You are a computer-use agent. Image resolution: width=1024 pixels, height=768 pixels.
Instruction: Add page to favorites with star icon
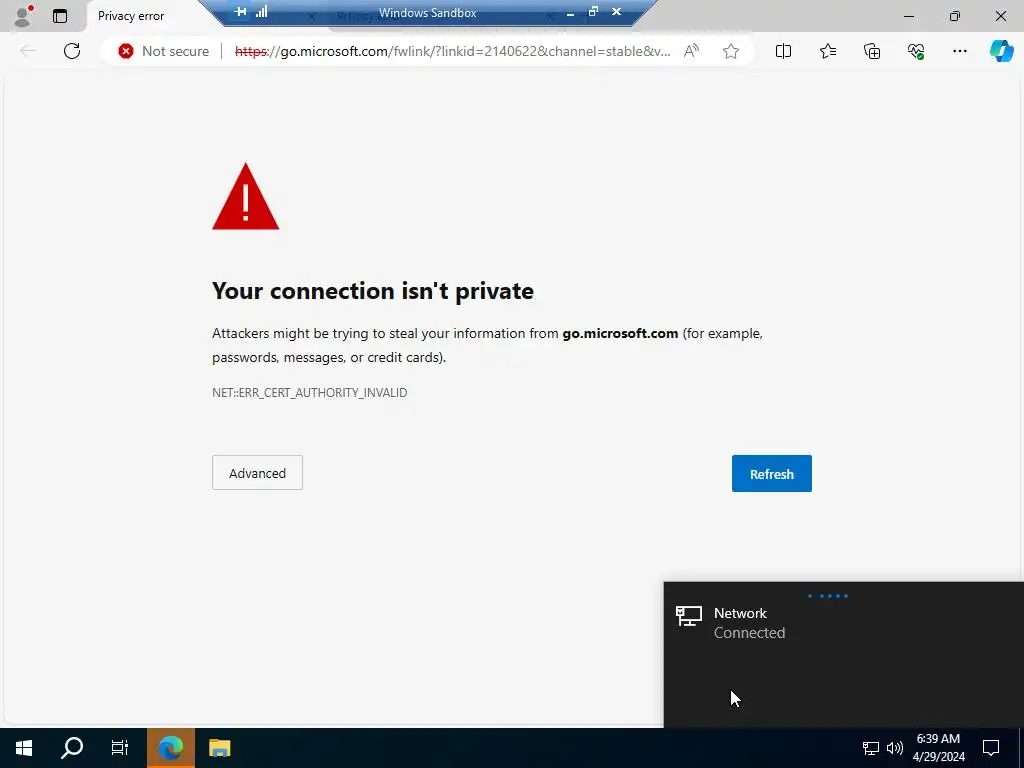(731, 51)
